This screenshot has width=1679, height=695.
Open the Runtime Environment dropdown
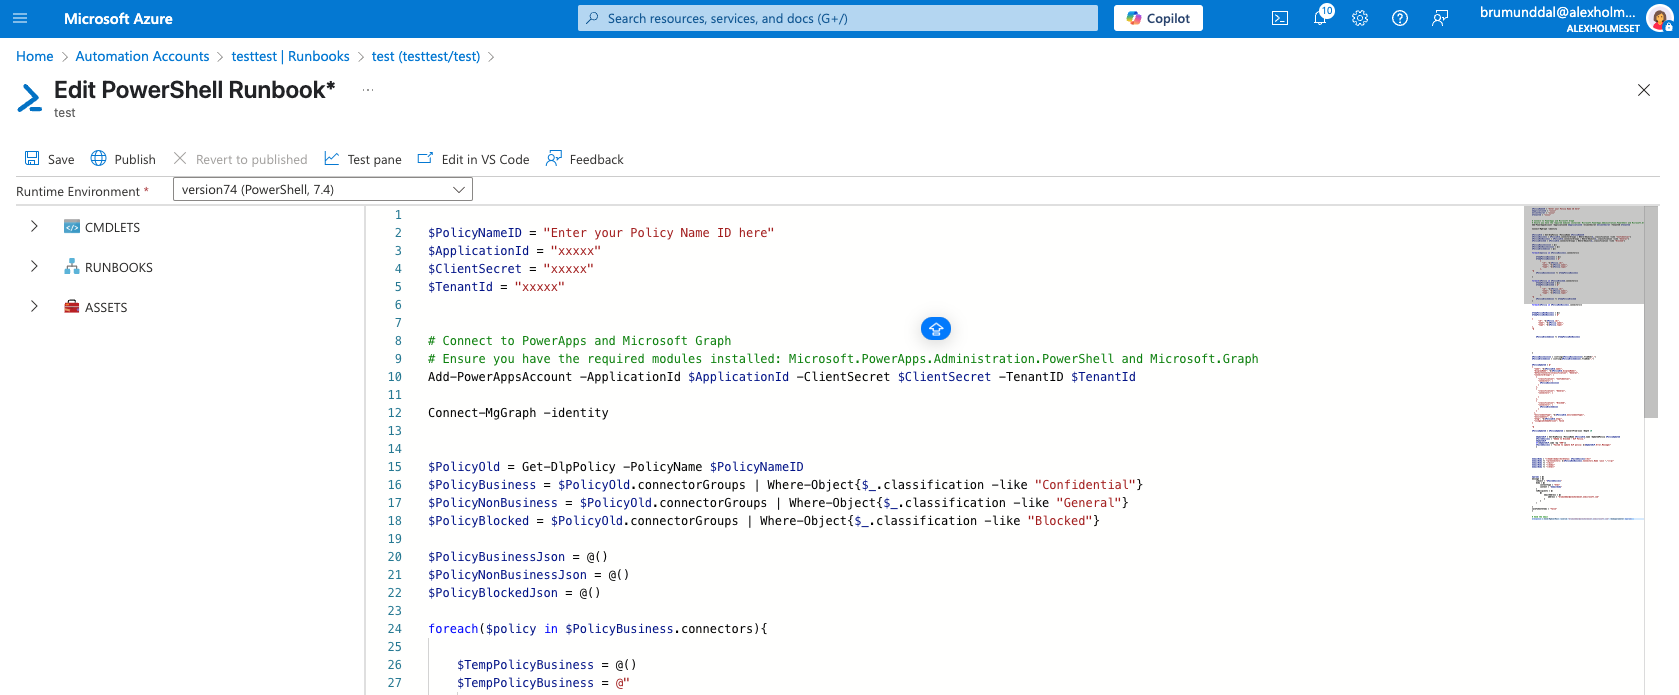(322, 189)
